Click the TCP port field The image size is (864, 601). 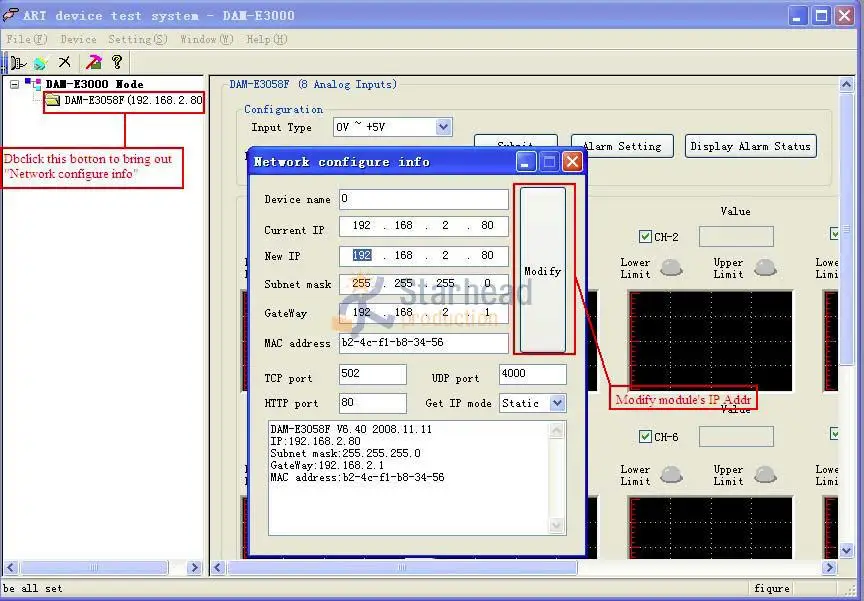(x=372, y=374)
